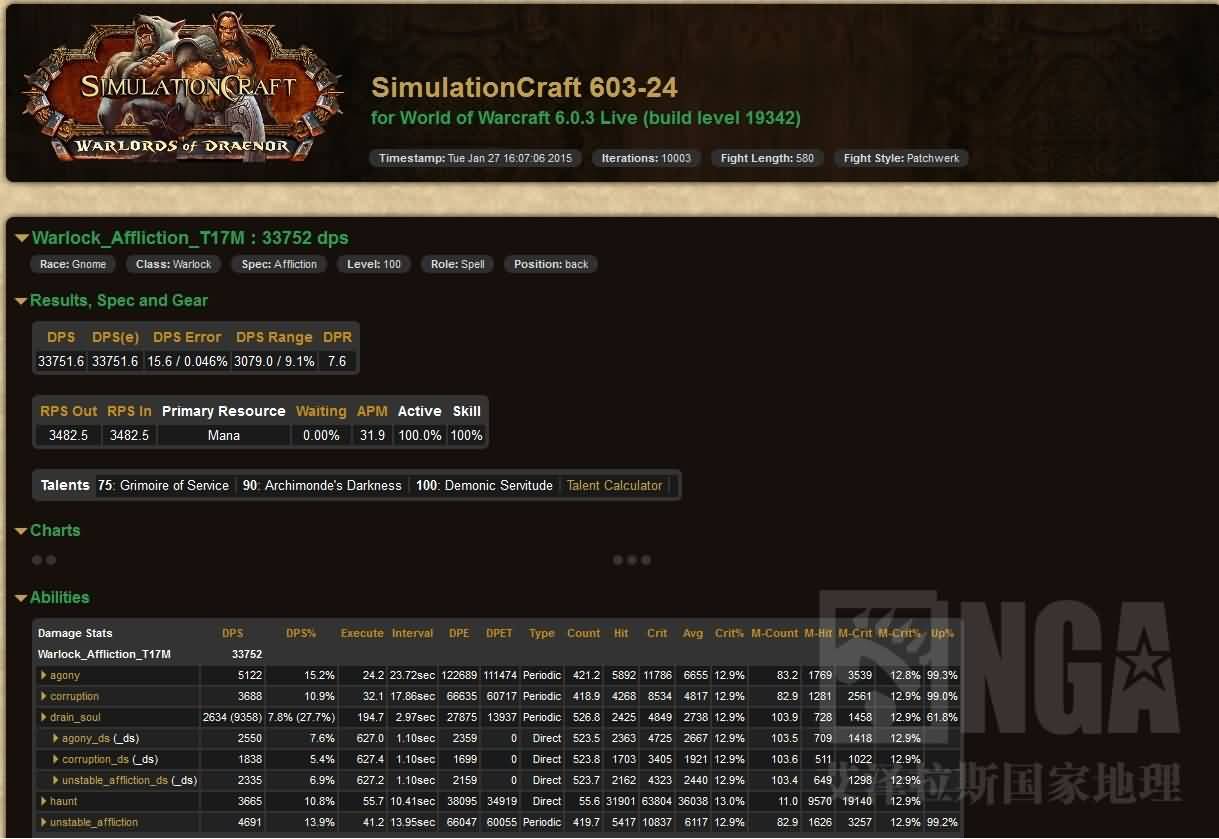Sort abilities by DPE column
This screenshot has width=1219, height=839.
coord(459,634)
